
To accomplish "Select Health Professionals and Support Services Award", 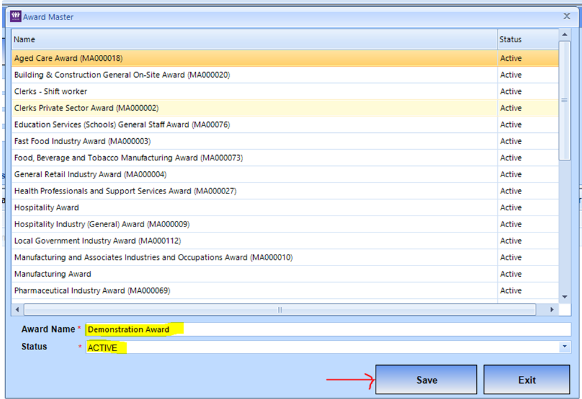I will (x=285, y=191).
